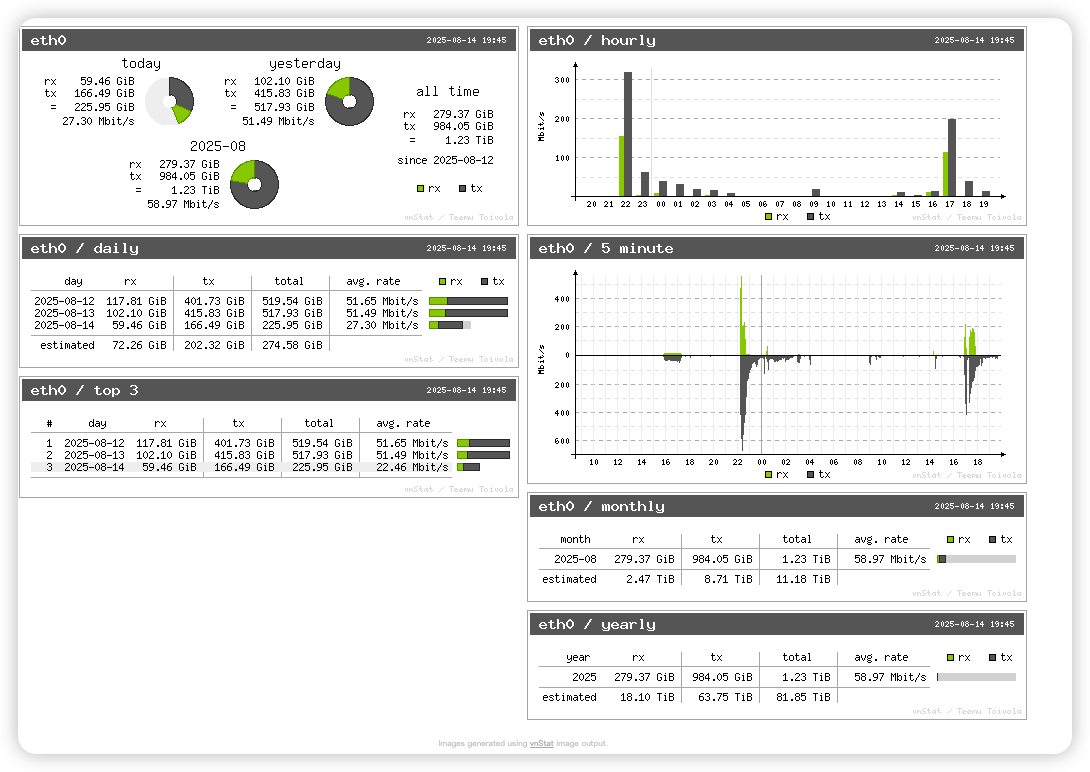The width and height of the screenshot is (1090, 772).
Task: Click the "yesterday" traffic pie chart
Action: [x=349, y=101]
